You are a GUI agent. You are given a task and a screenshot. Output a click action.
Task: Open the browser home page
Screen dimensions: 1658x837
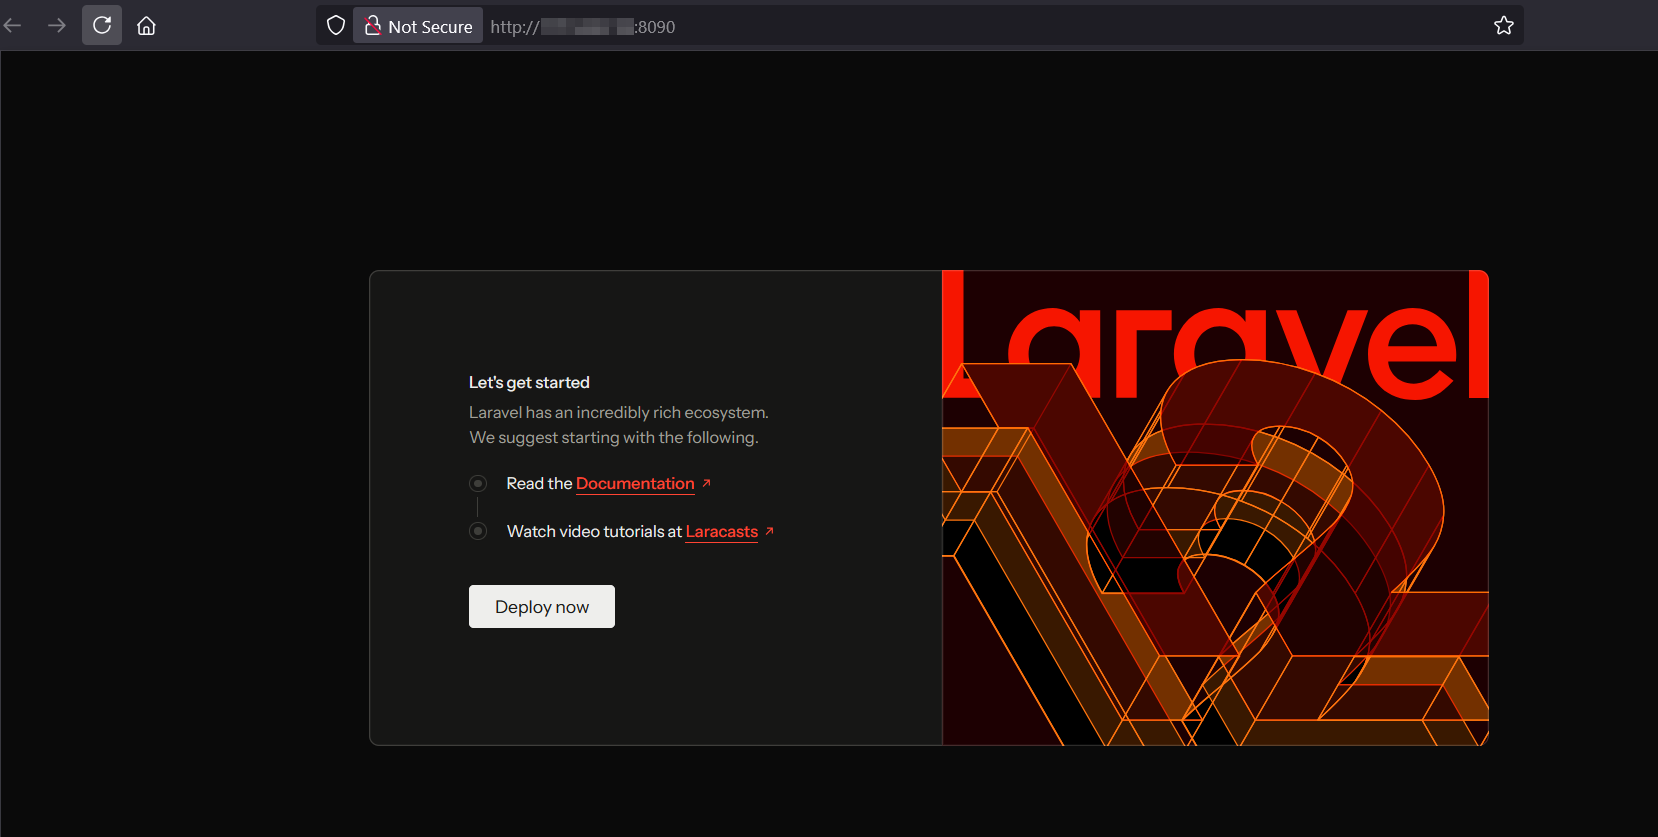[x=146, y=26]
